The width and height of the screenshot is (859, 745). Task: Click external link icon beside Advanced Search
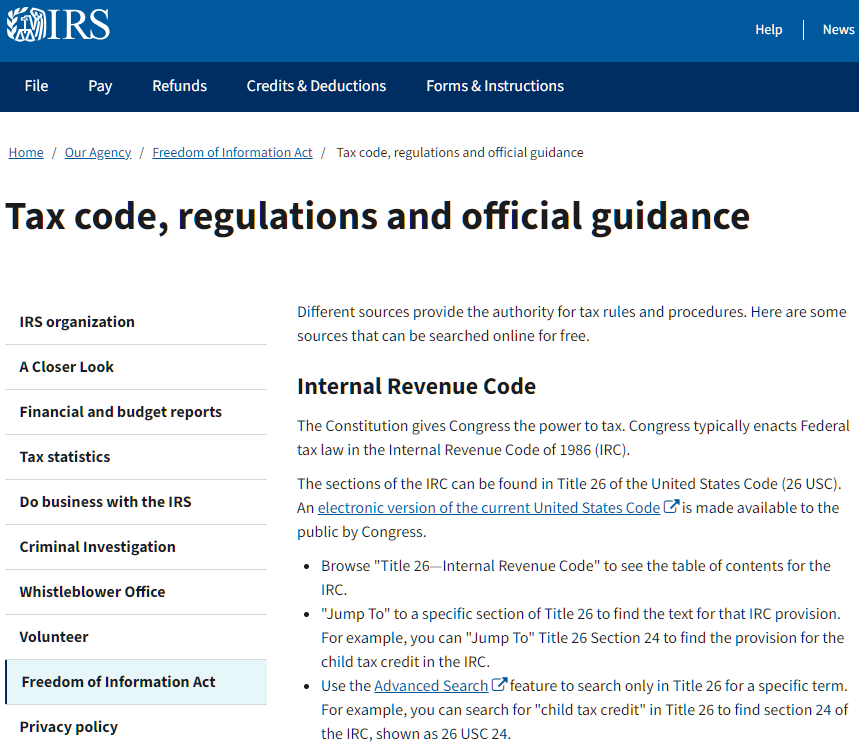tap(500, 685)
